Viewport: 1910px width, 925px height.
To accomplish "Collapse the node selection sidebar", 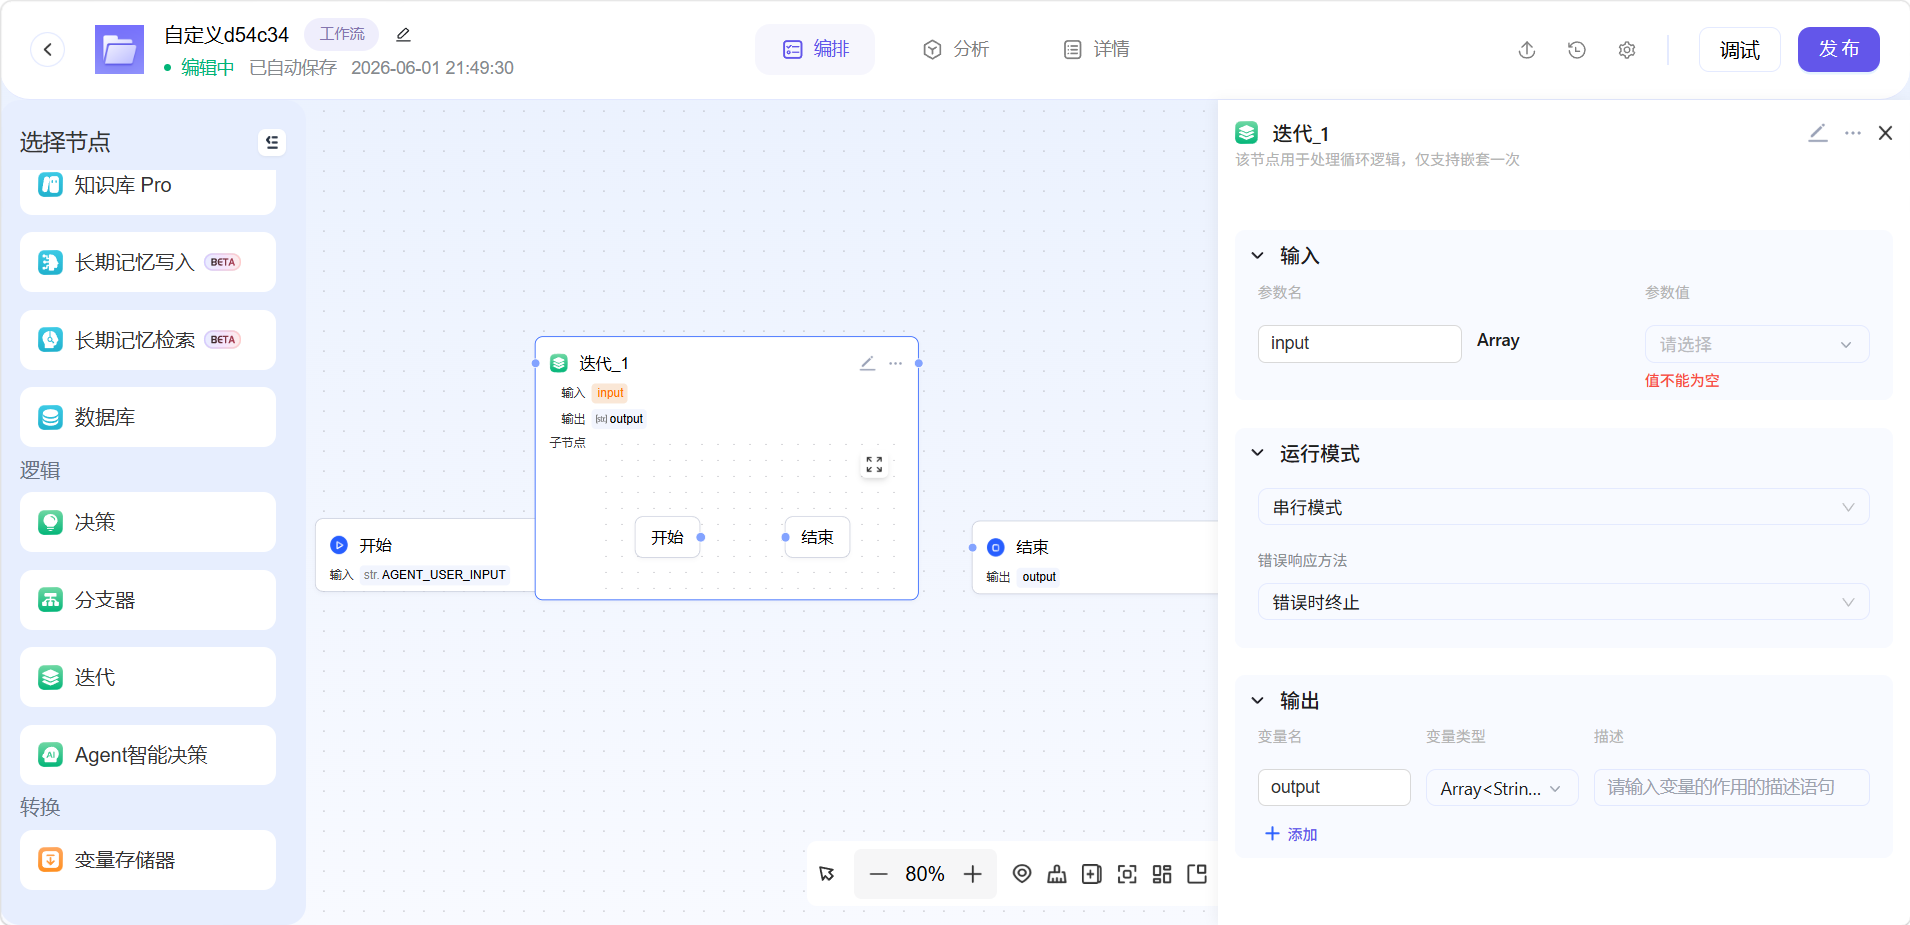I will (x=272, y=142).
